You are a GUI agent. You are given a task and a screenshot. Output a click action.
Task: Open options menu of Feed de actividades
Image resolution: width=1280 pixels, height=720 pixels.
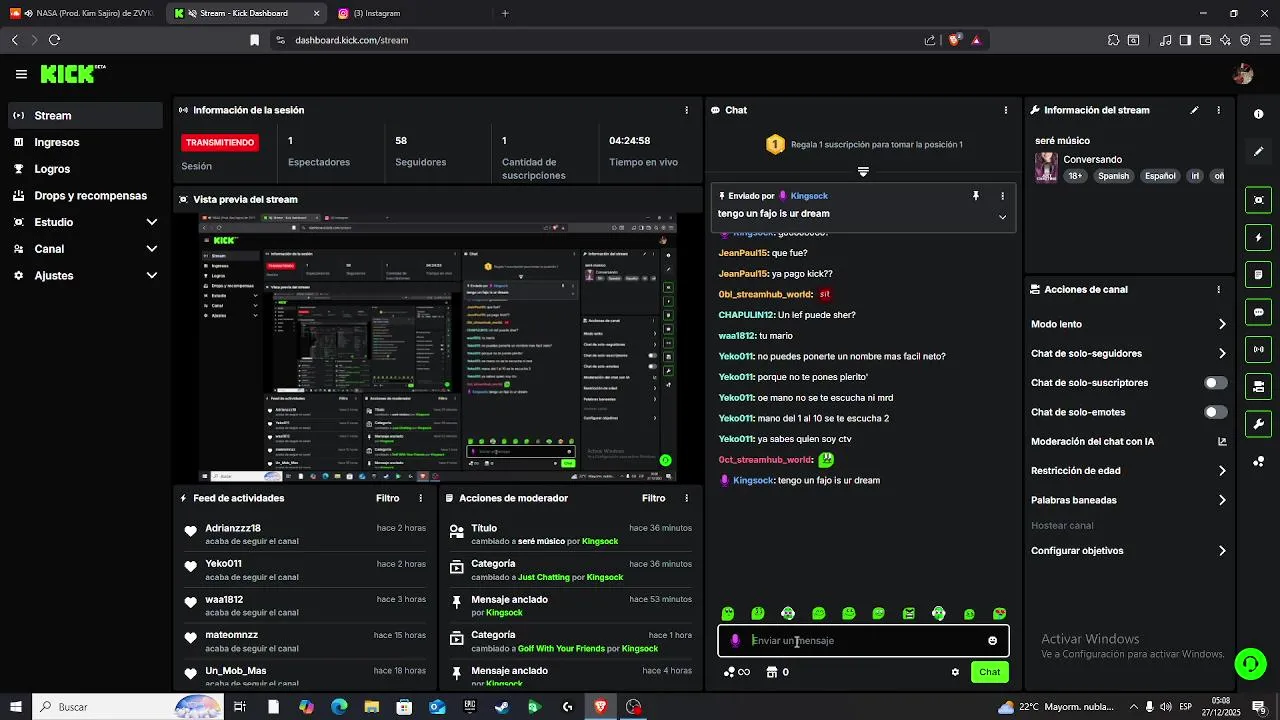(x=420, y=498)
